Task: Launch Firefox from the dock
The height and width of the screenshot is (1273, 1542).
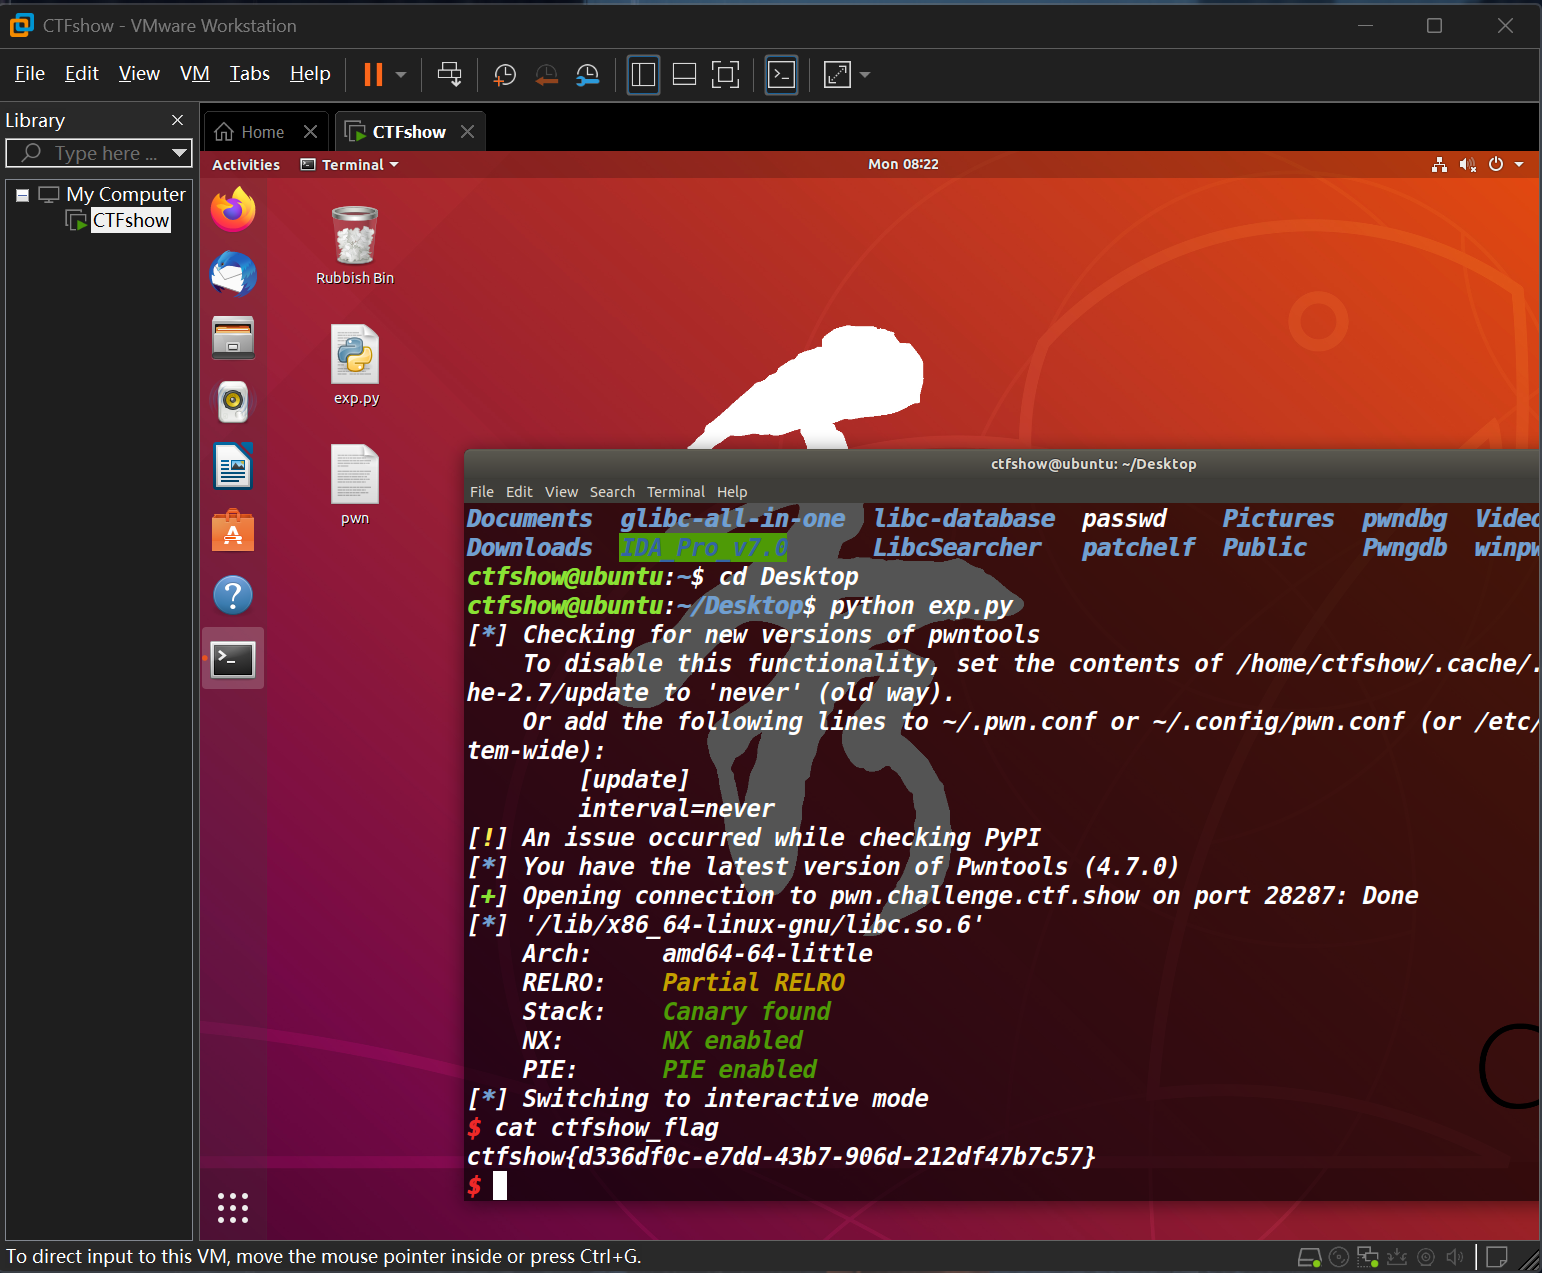Action: (233, 209)
